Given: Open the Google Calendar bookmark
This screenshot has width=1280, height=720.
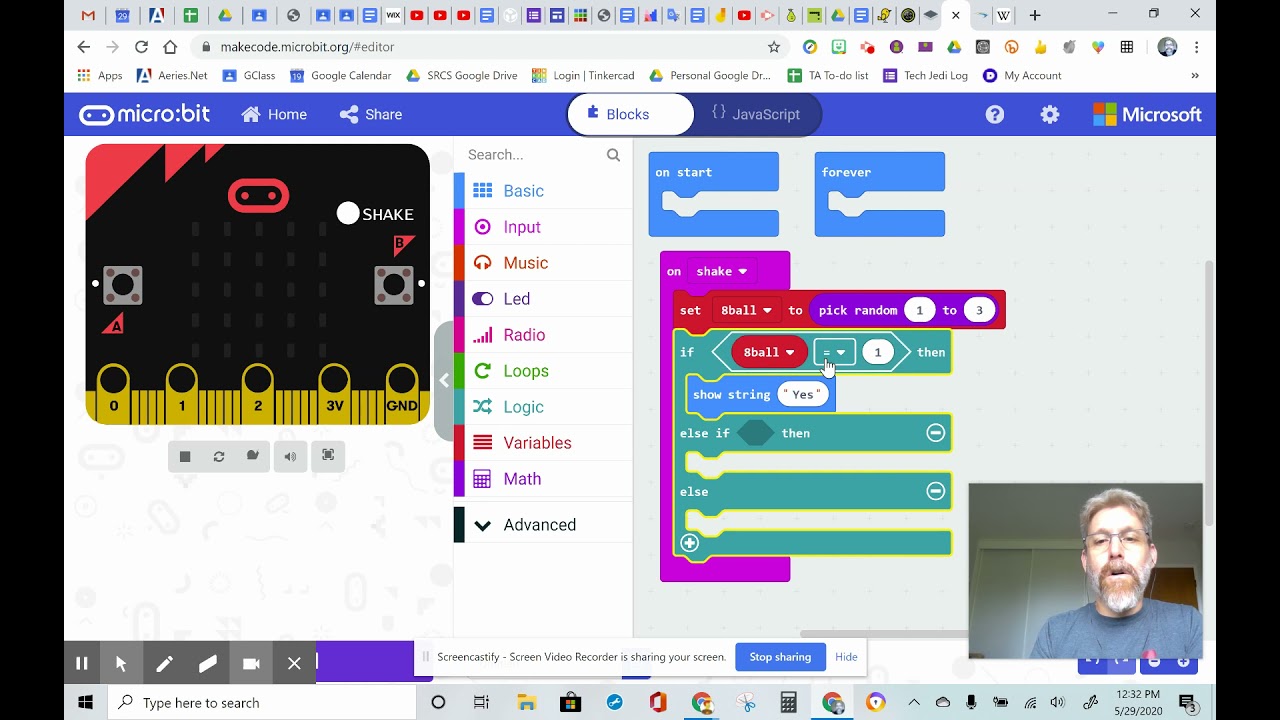Looking at the screenshot, I should click(341, 75).
